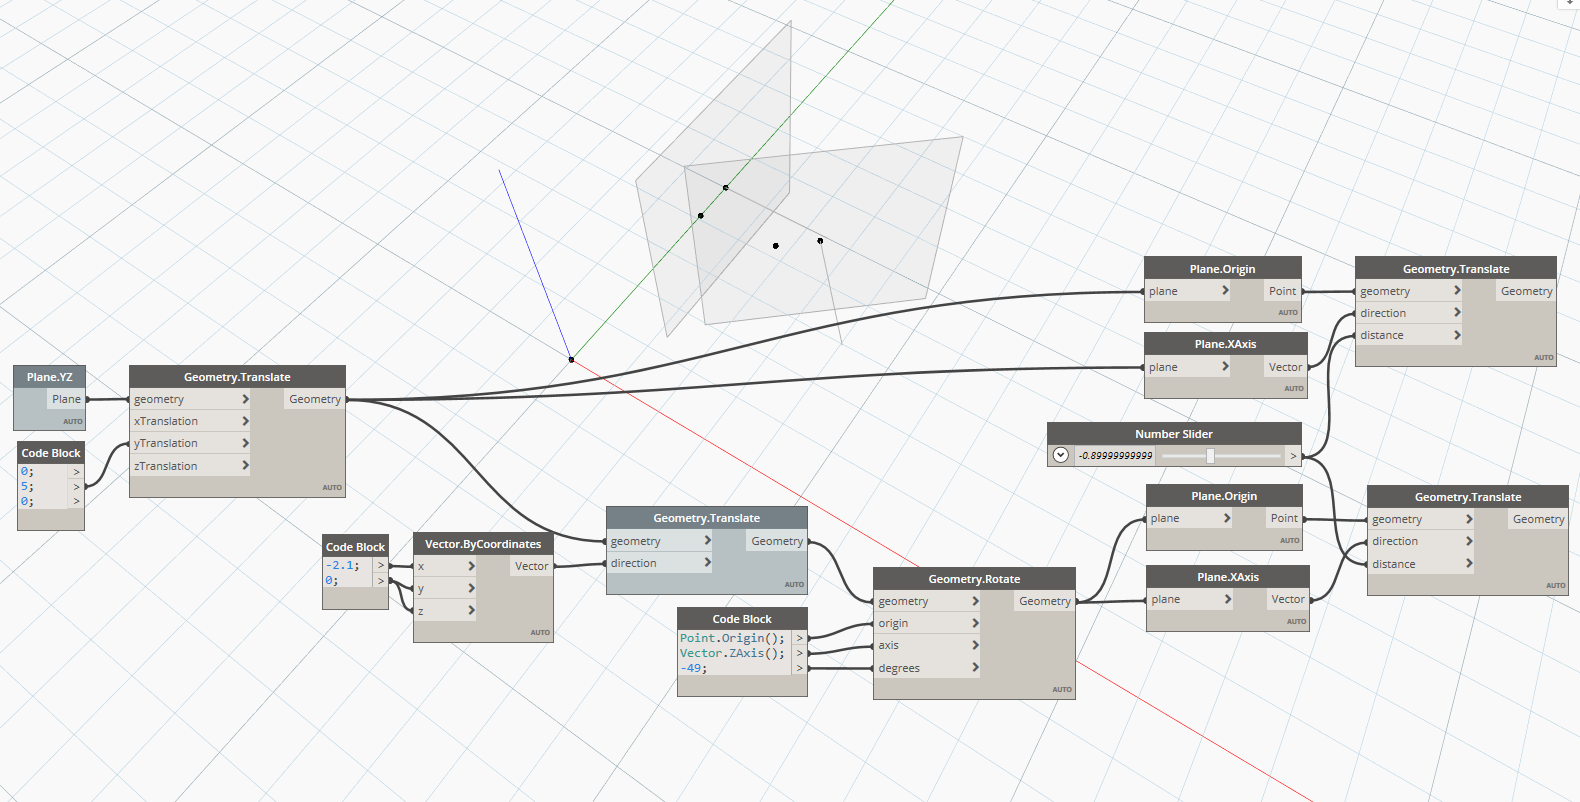This screenshot has width=1580, height=802.
Task: Click the Number Slider output port arrow
Action: (x=1293, y=456)
